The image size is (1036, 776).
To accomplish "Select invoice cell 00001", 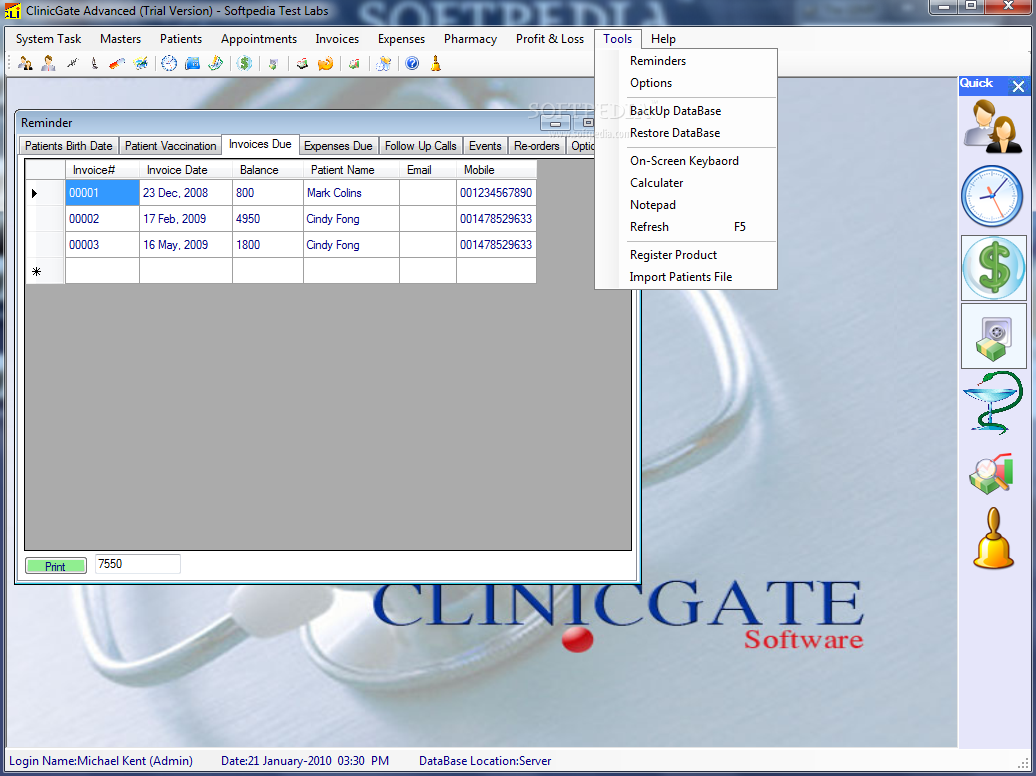I will (102, 193).
